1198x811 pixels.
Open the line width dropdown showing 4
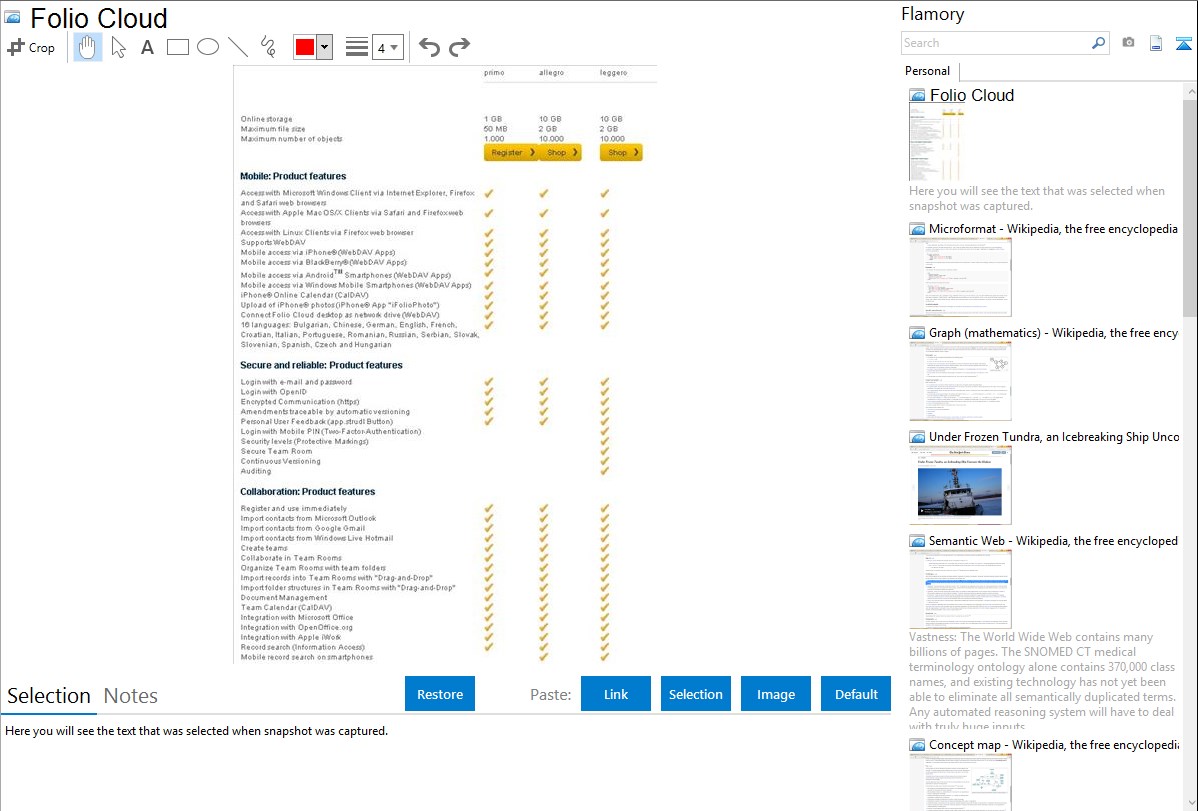tap(387, 47)
